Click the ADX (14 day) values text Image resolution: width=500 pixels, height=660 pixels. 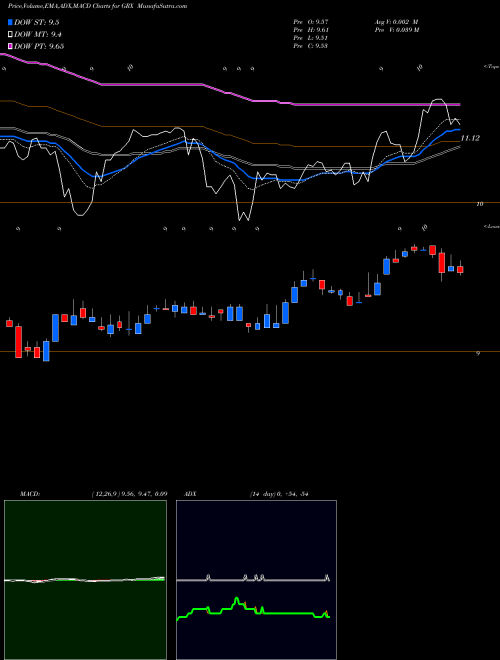pyautogui.click(x=279, y=494)
